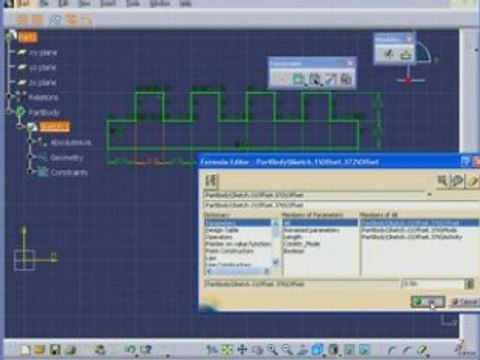Click the OK button in Formula Editor

pyautogui.click(x=428, y=302)
